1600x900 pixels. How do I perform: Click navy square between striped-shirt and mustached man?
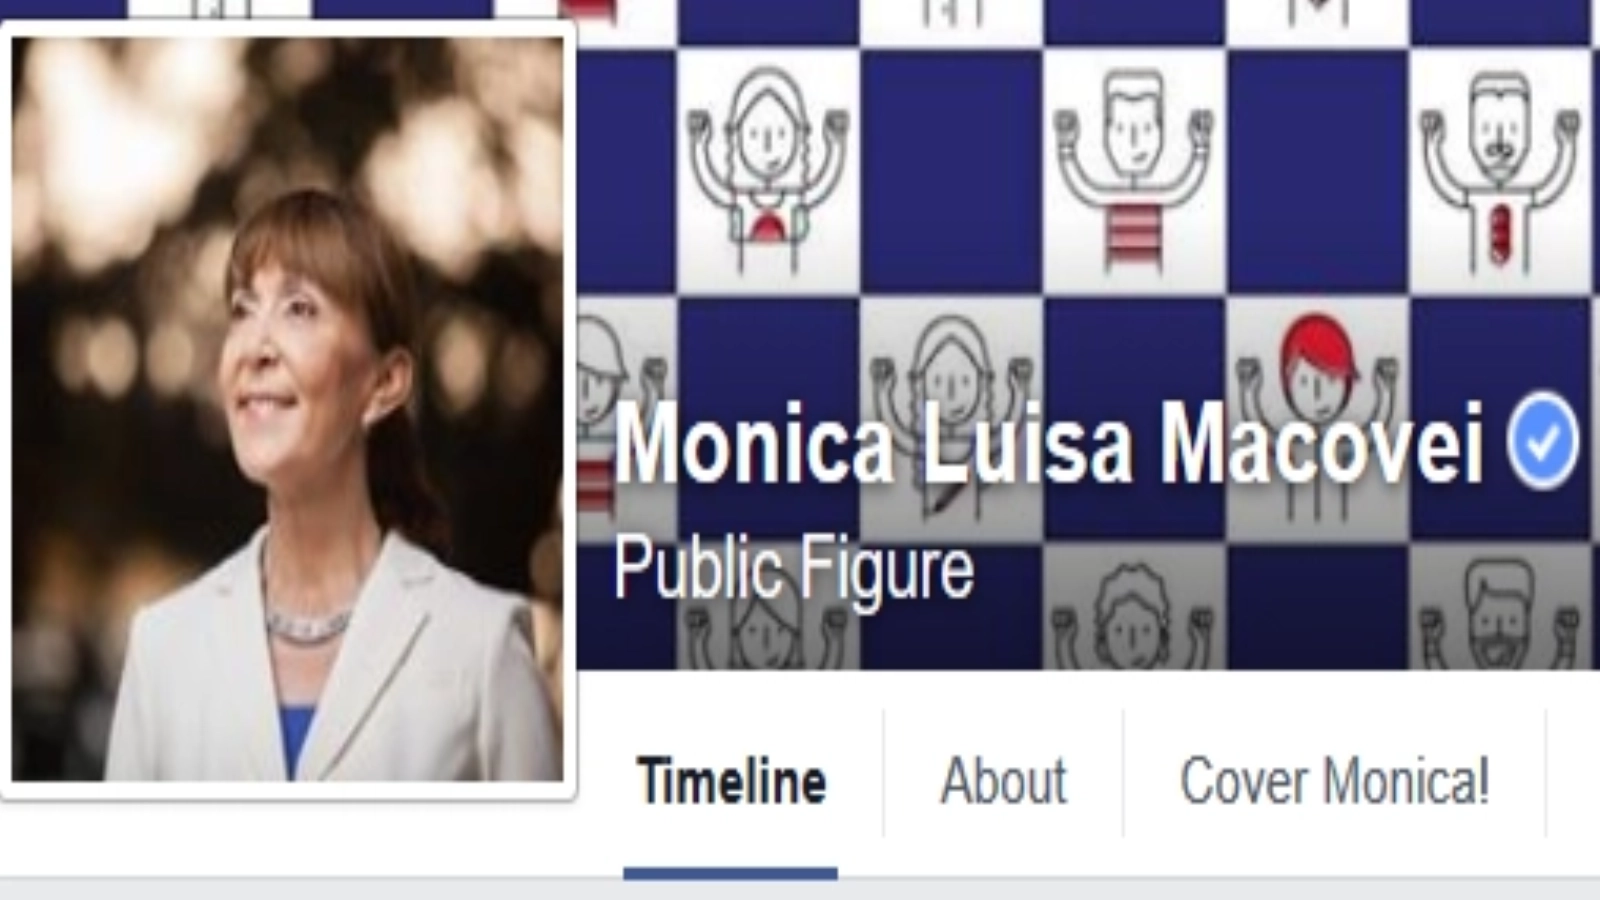tap(1317, 171)
